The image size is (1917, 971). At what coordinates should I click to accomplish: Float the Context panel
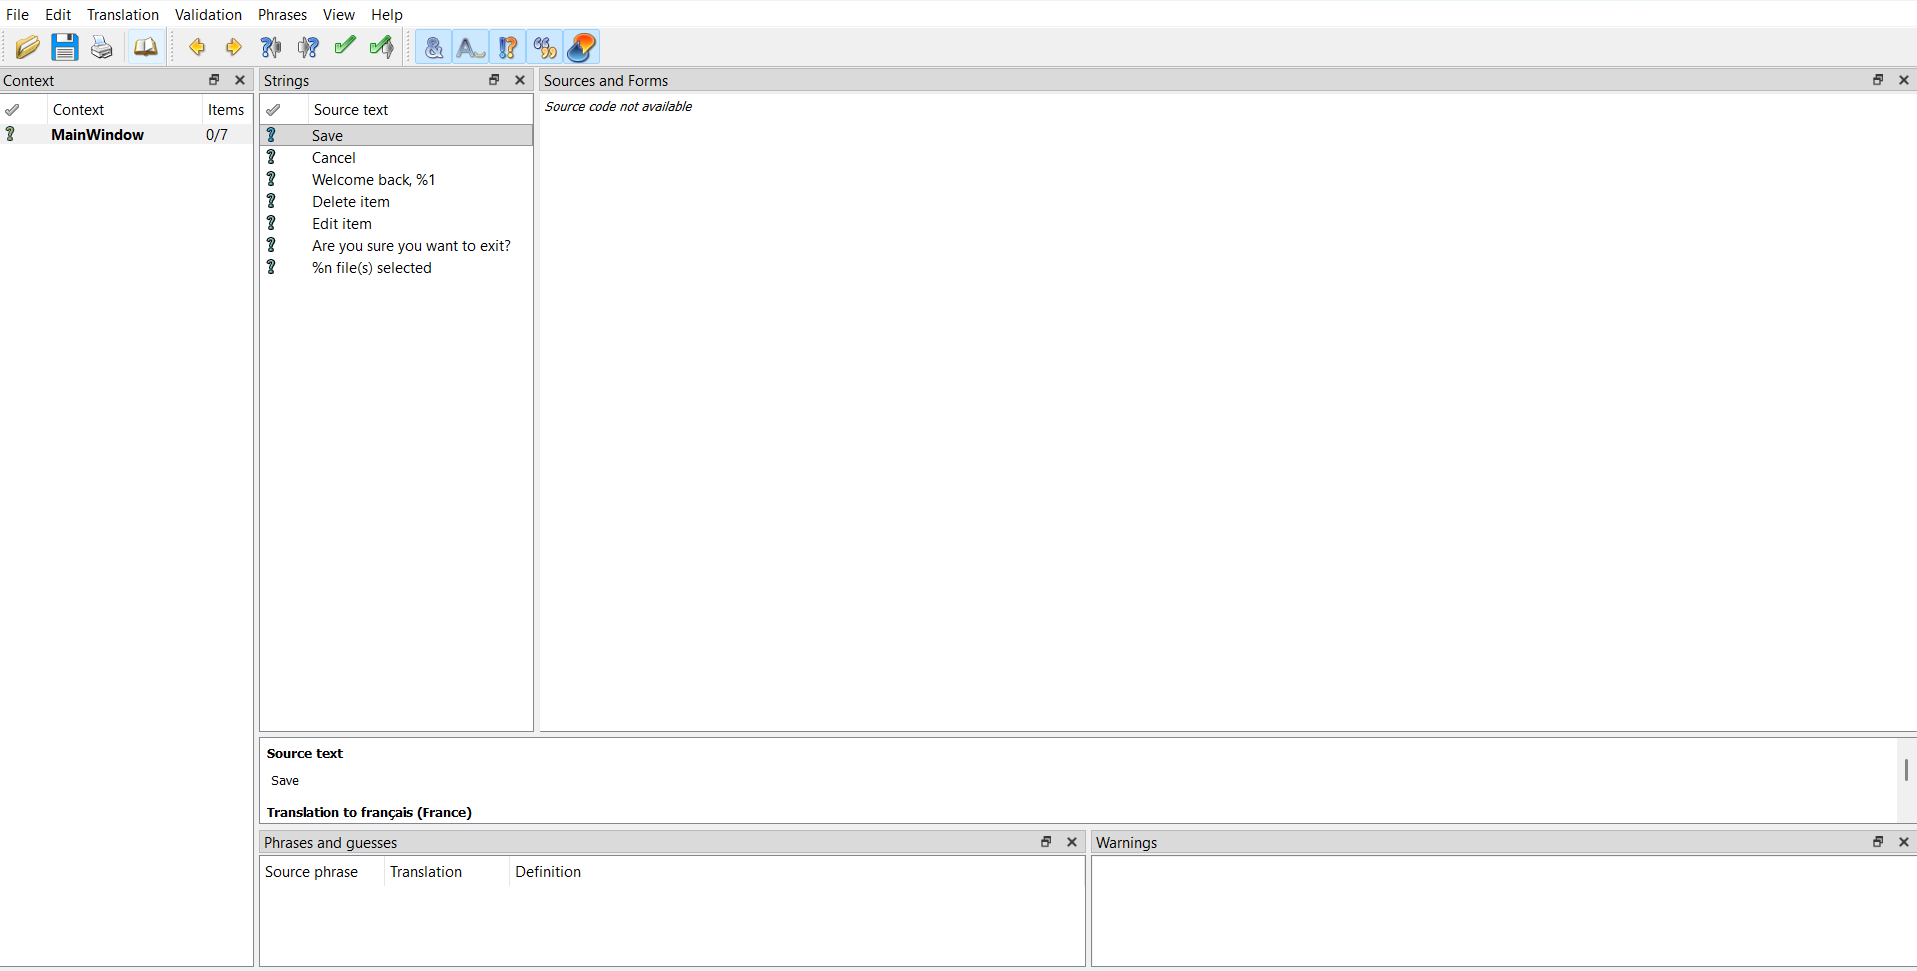tap(214, 80)
